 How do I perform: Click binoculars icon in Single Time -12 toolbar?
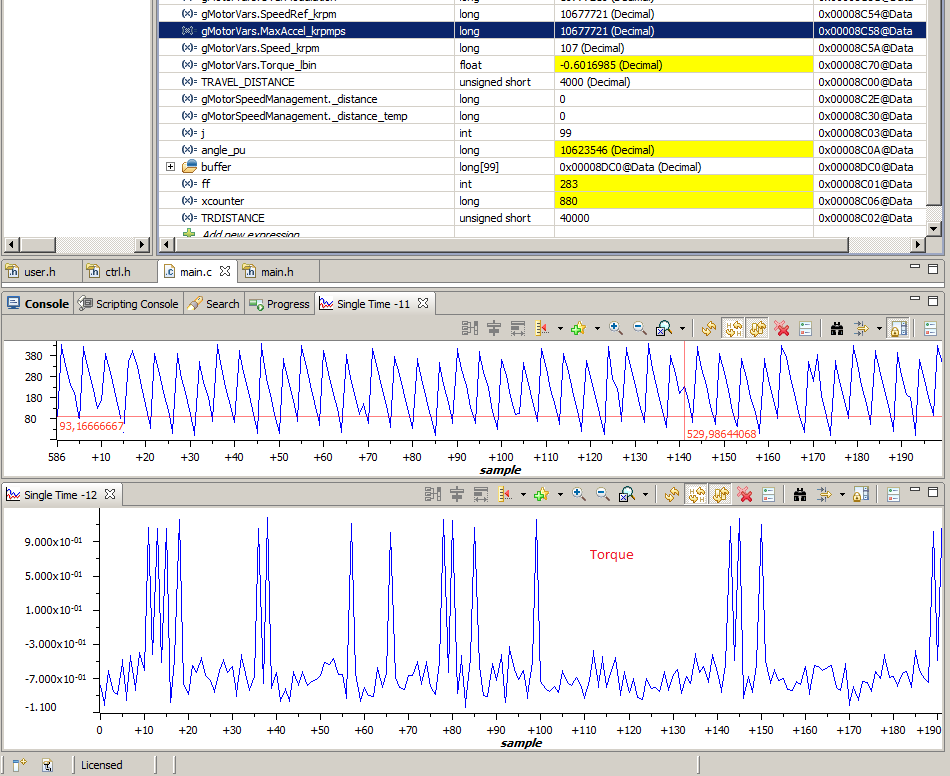pos(800,494)
